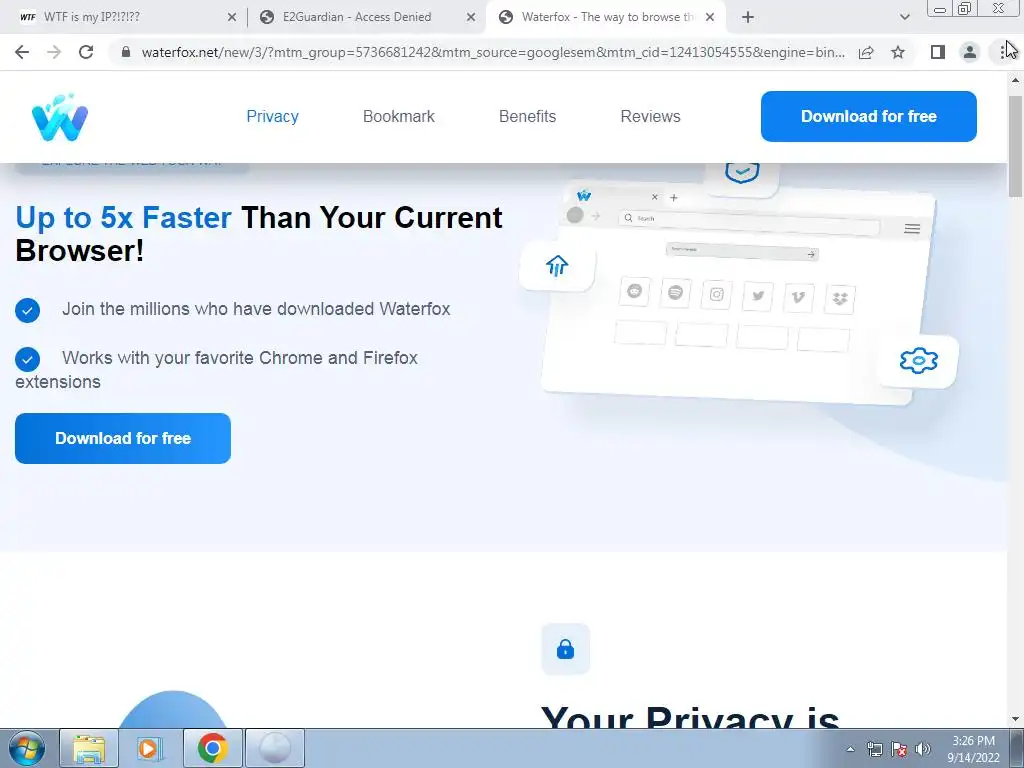The width and height of the screenshot is (1024, 768).
Task: Open the Privacy nav link
Action: (272, 116)
